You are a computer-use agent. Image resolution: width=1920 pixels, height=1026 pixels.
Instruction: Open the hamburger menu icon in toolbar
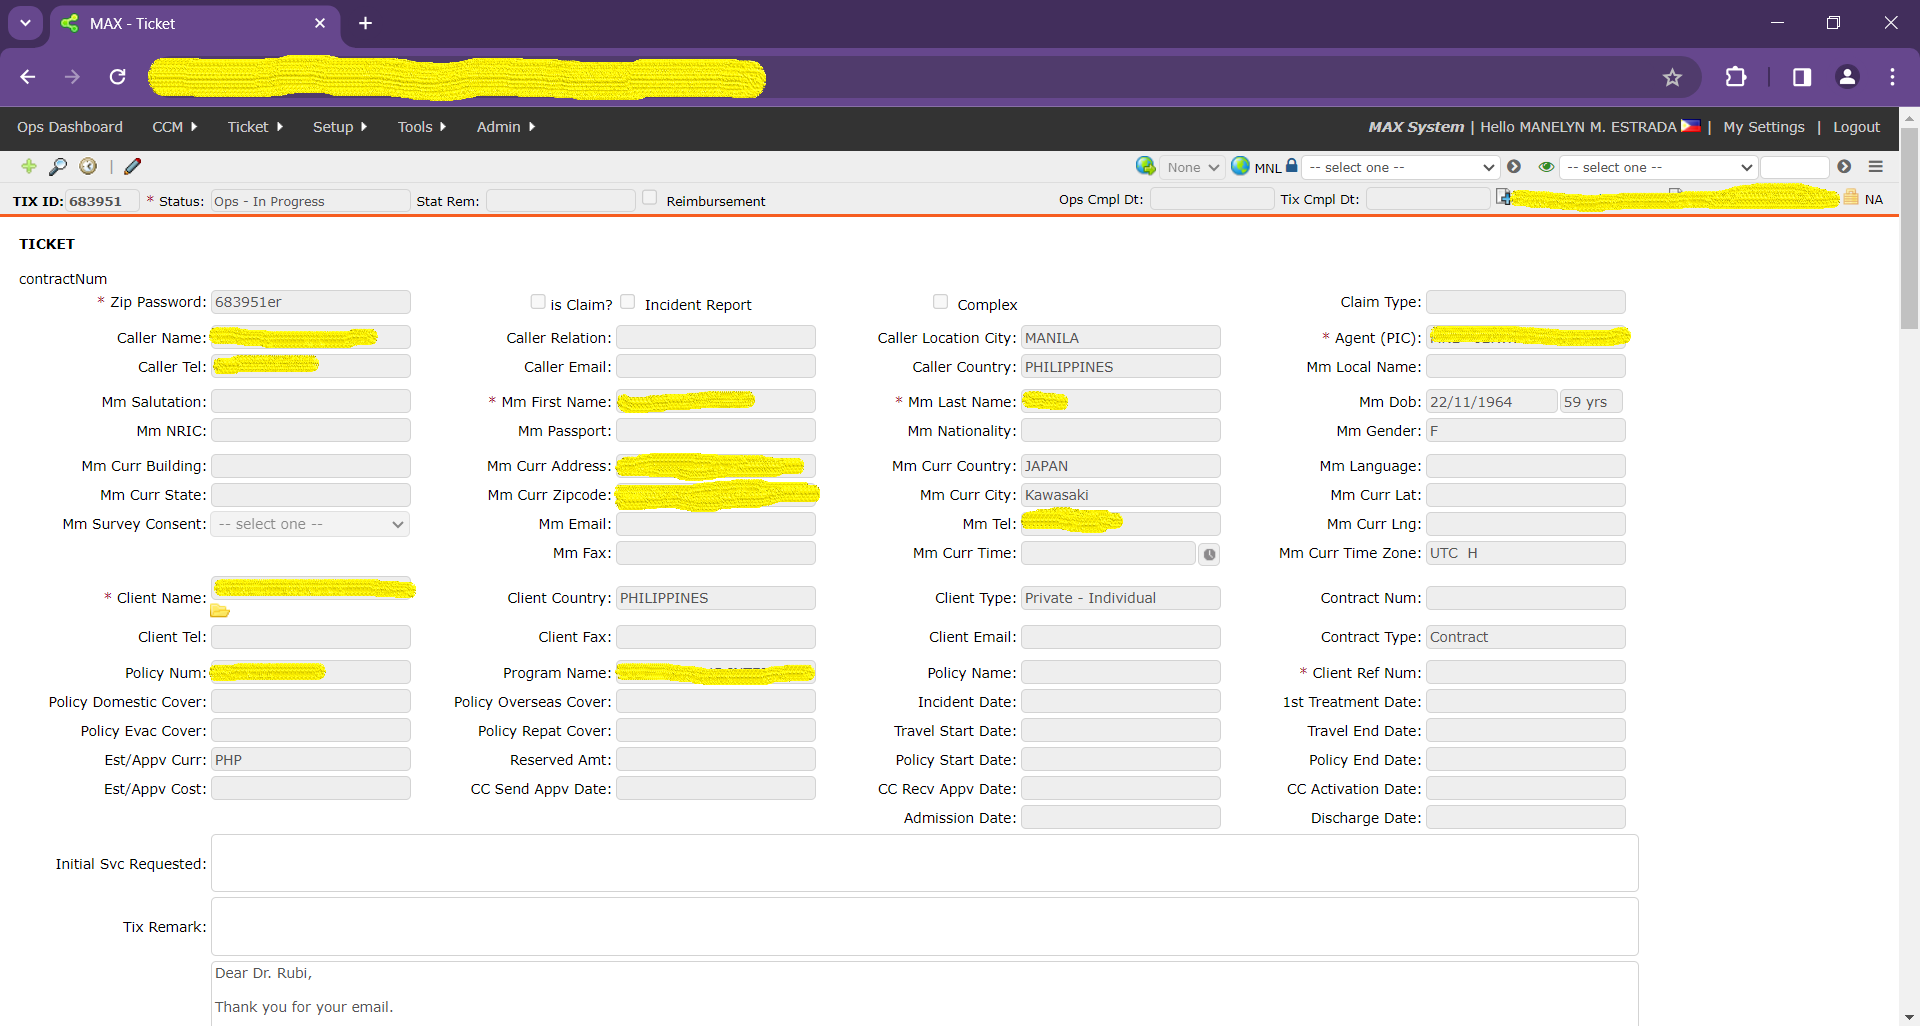point(1876,167)
